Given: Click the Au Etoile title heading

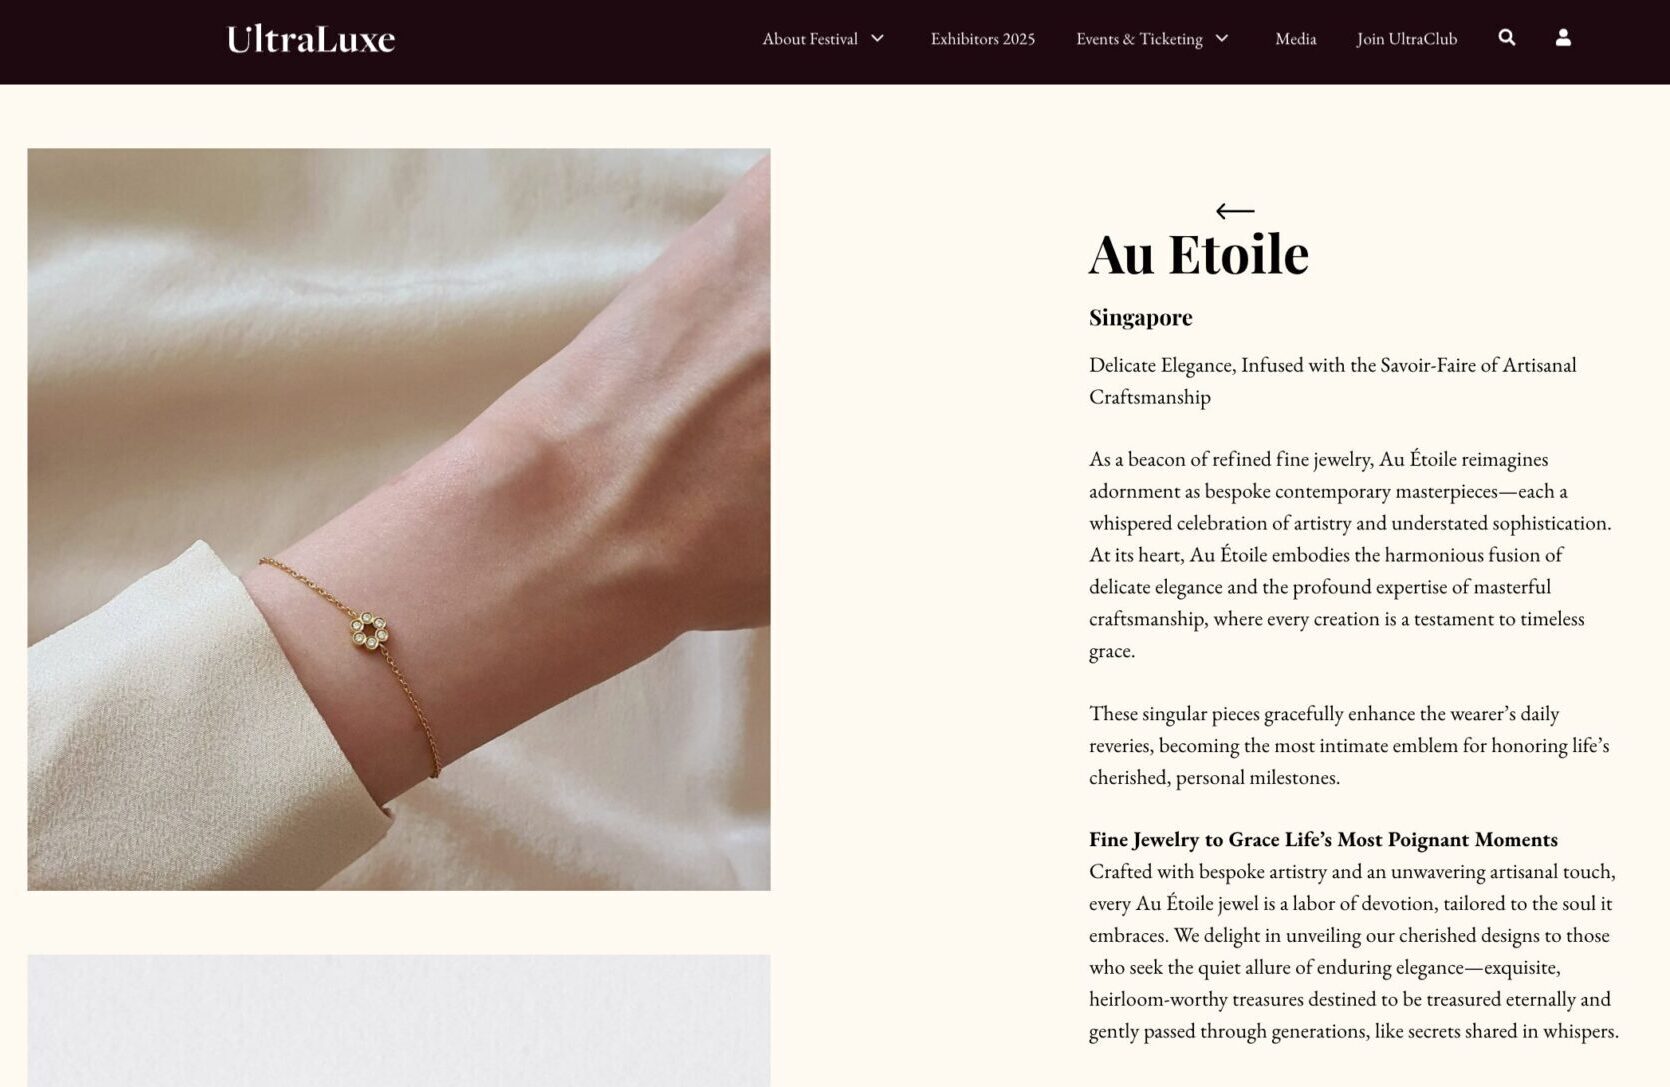Looking at the screenshot, I should coord(1198,254).
